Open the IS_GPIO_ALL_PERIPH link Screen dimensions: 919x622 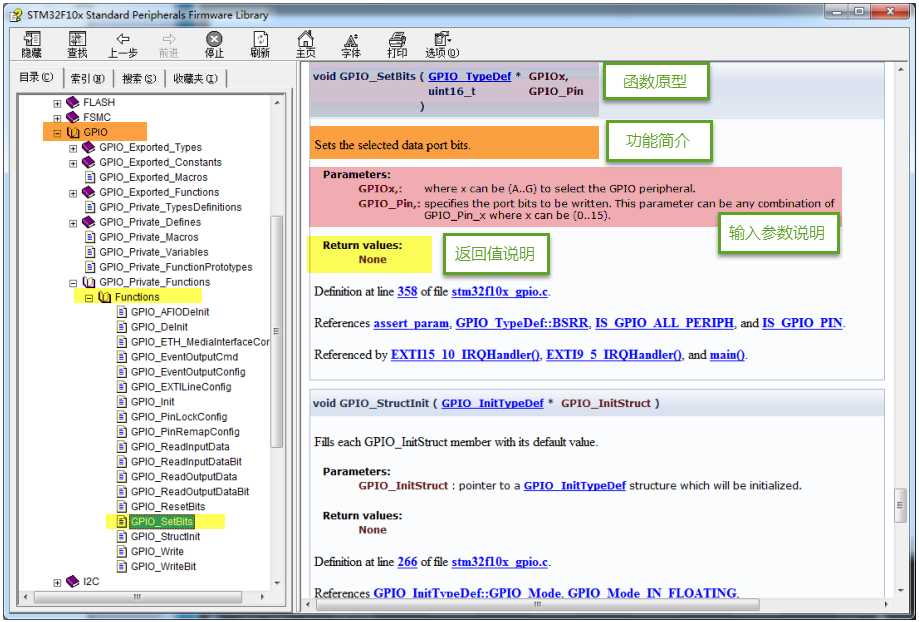pyautogui.click(x=665, y=323)
